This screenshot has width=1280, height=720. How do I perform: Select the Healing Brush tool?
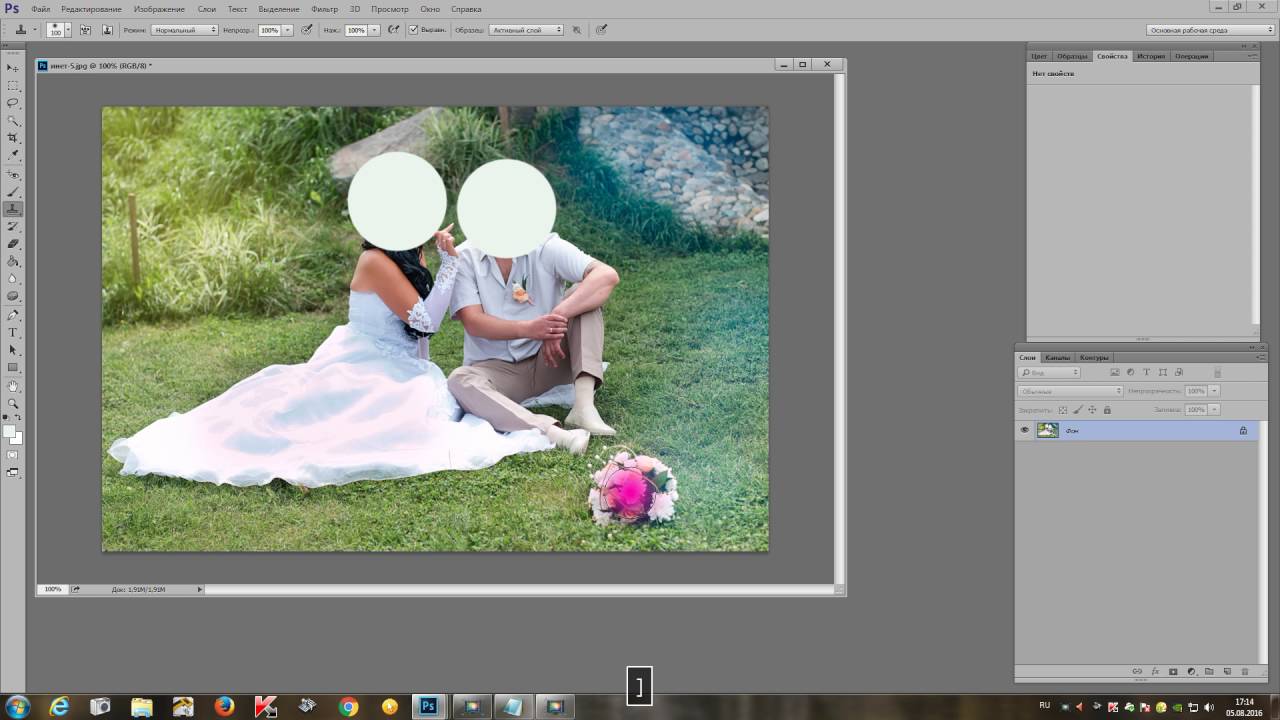tap(13, 174)
